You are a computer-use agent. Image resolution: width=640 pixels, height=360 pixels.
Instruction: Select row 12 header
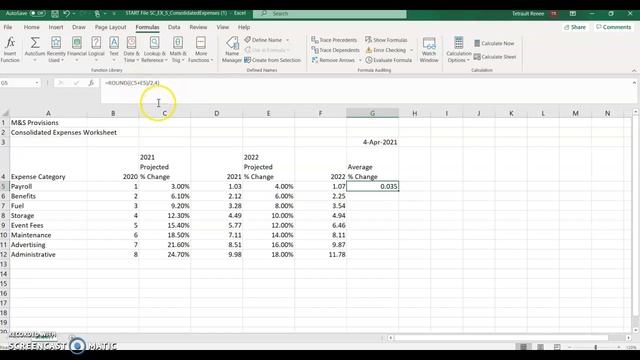point(4,255)
